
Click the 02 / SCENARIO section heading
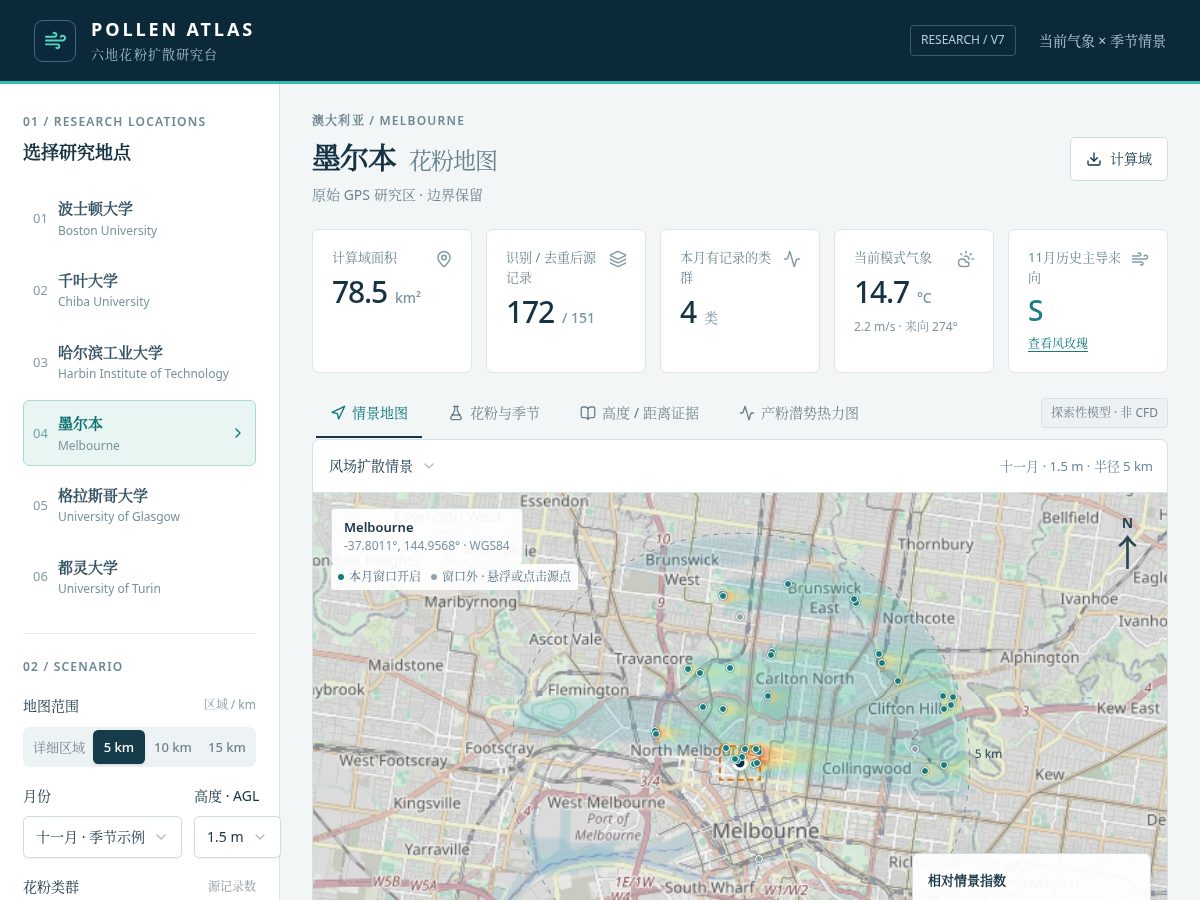click(73, 666)
